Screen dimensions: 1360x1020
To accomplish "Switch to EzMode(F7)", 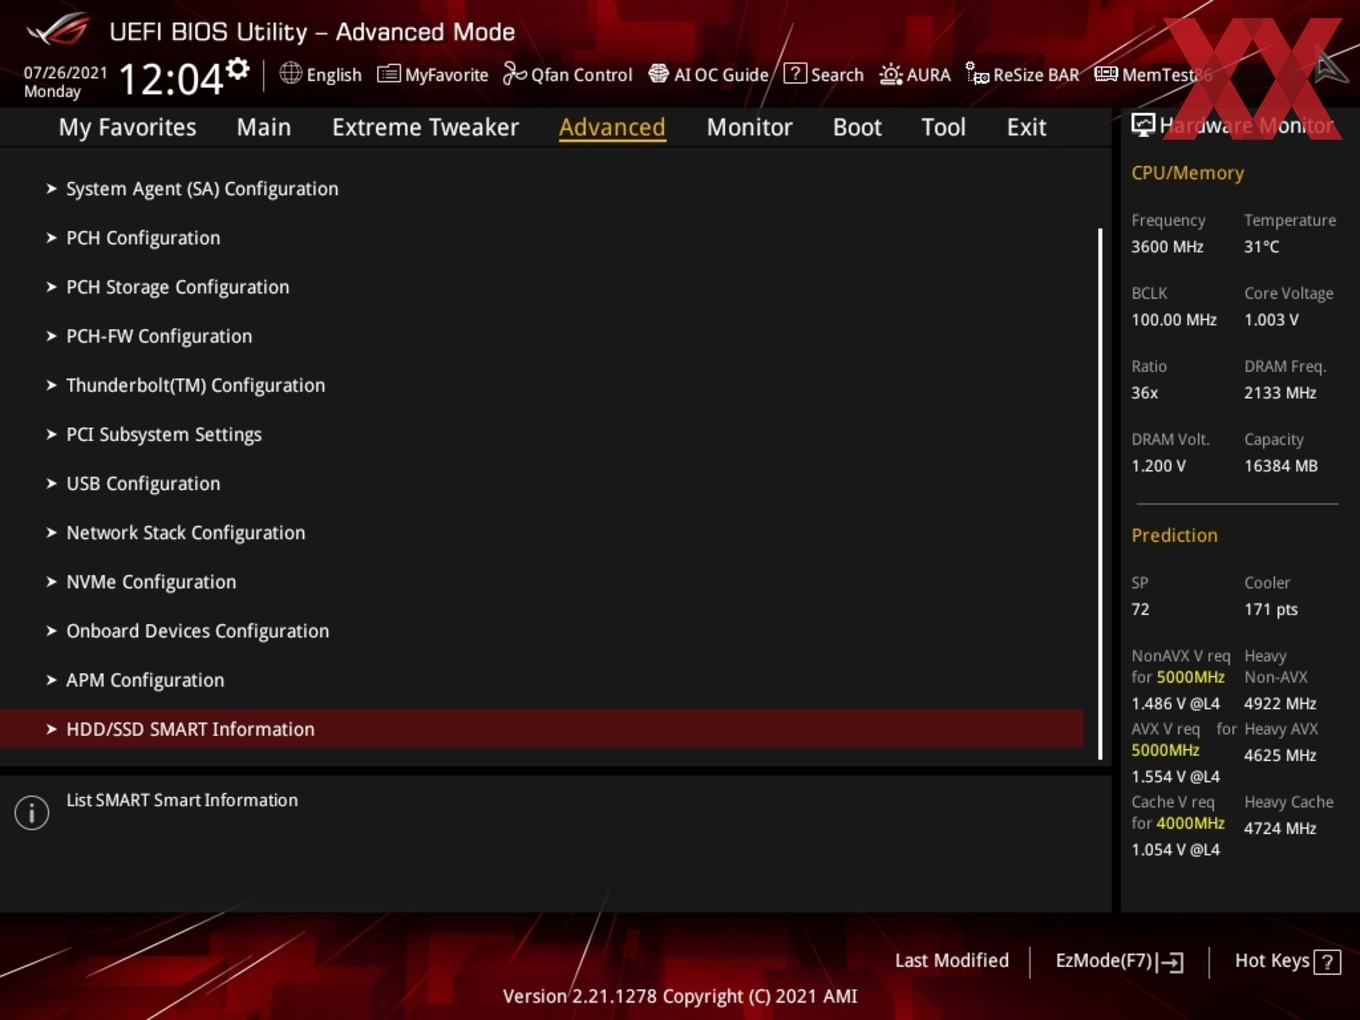I will pos(1120,961).
